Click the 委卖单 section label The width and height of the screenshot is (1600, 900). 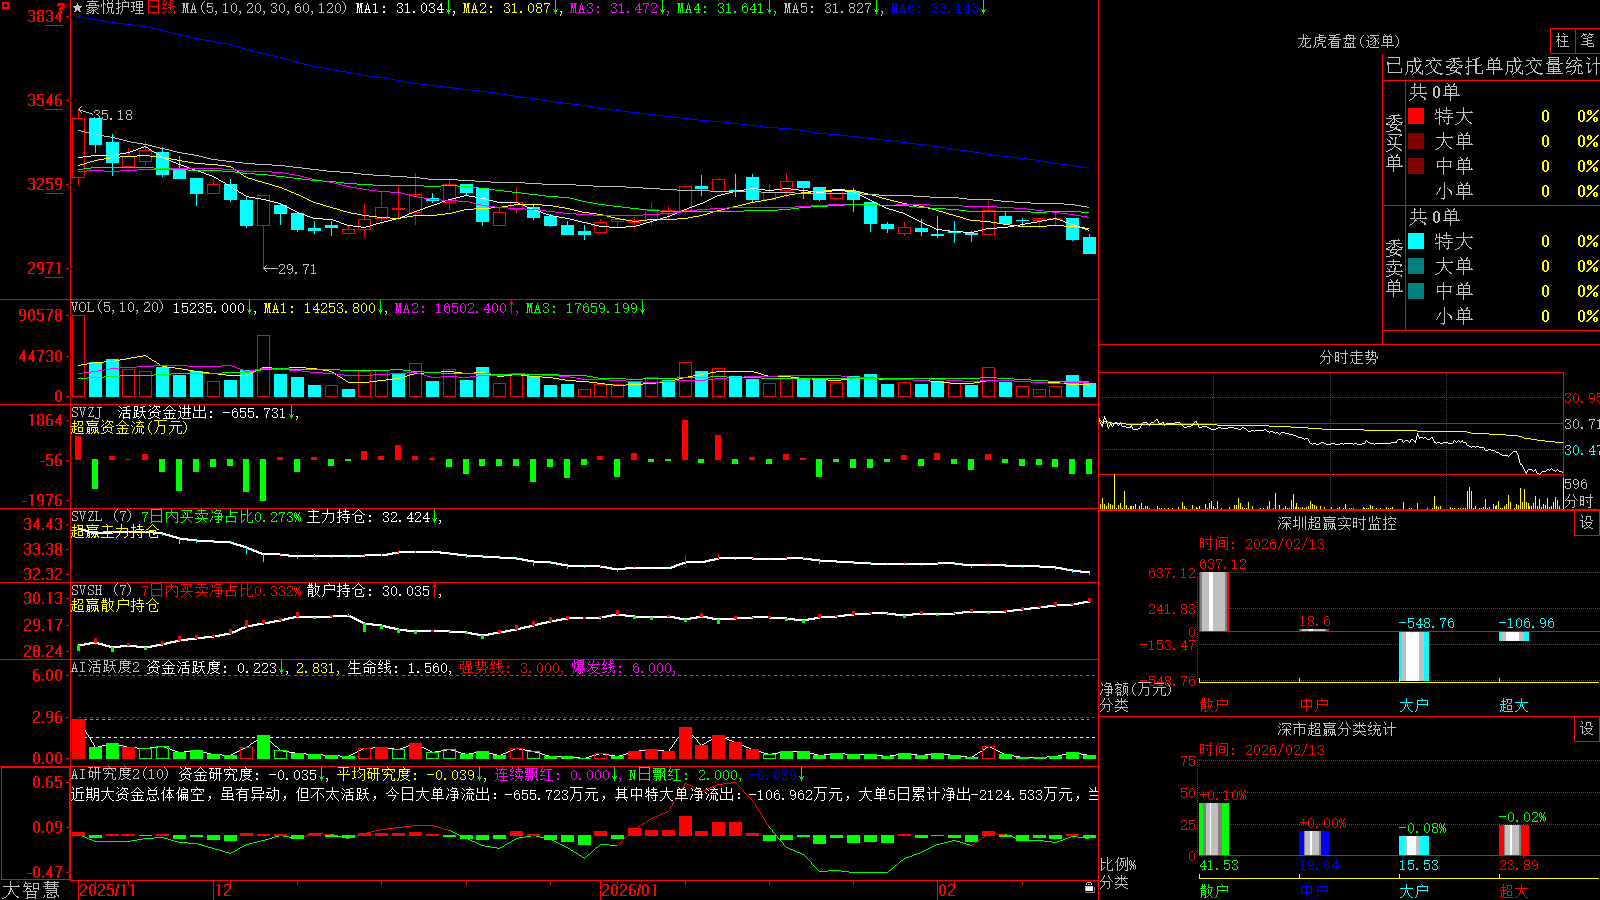pos(1394,267)
